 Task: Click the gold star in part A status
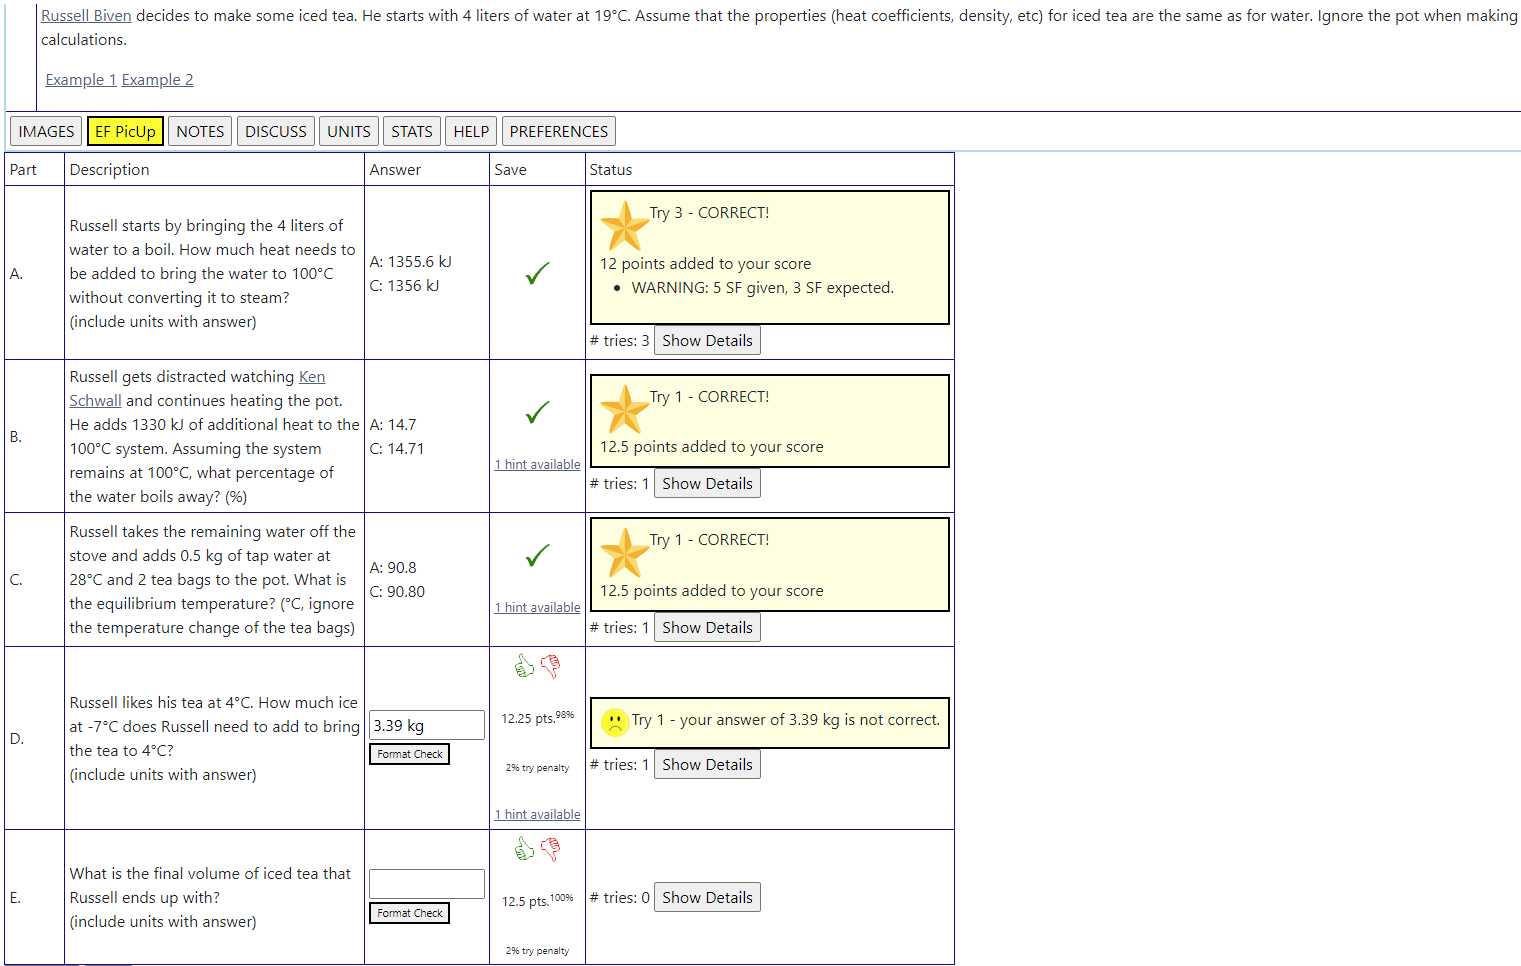pos(624,226)
